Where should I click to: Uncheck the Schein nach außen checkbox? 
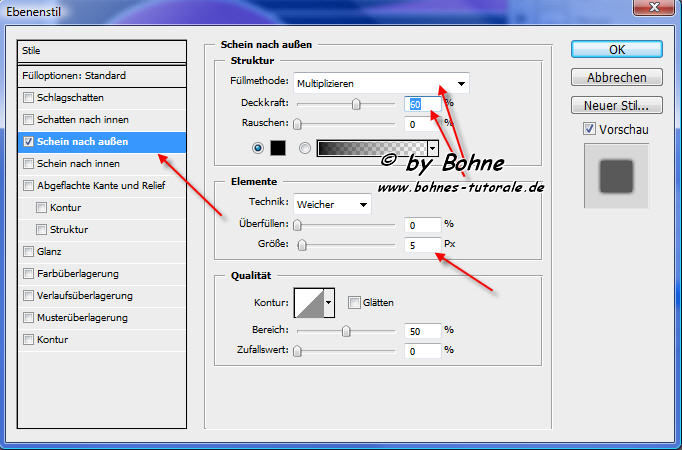coord(28,142)
